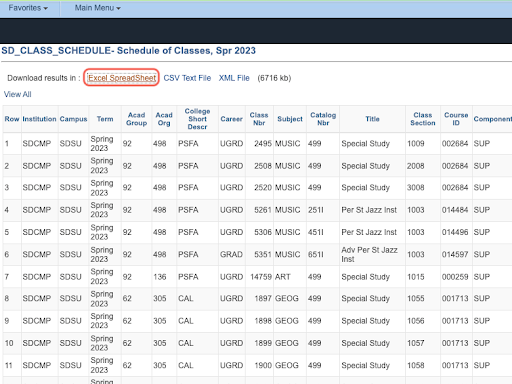Click the Catalog Nbr column header
Screen dimensions: 512x384
click(x=323, y=119)
